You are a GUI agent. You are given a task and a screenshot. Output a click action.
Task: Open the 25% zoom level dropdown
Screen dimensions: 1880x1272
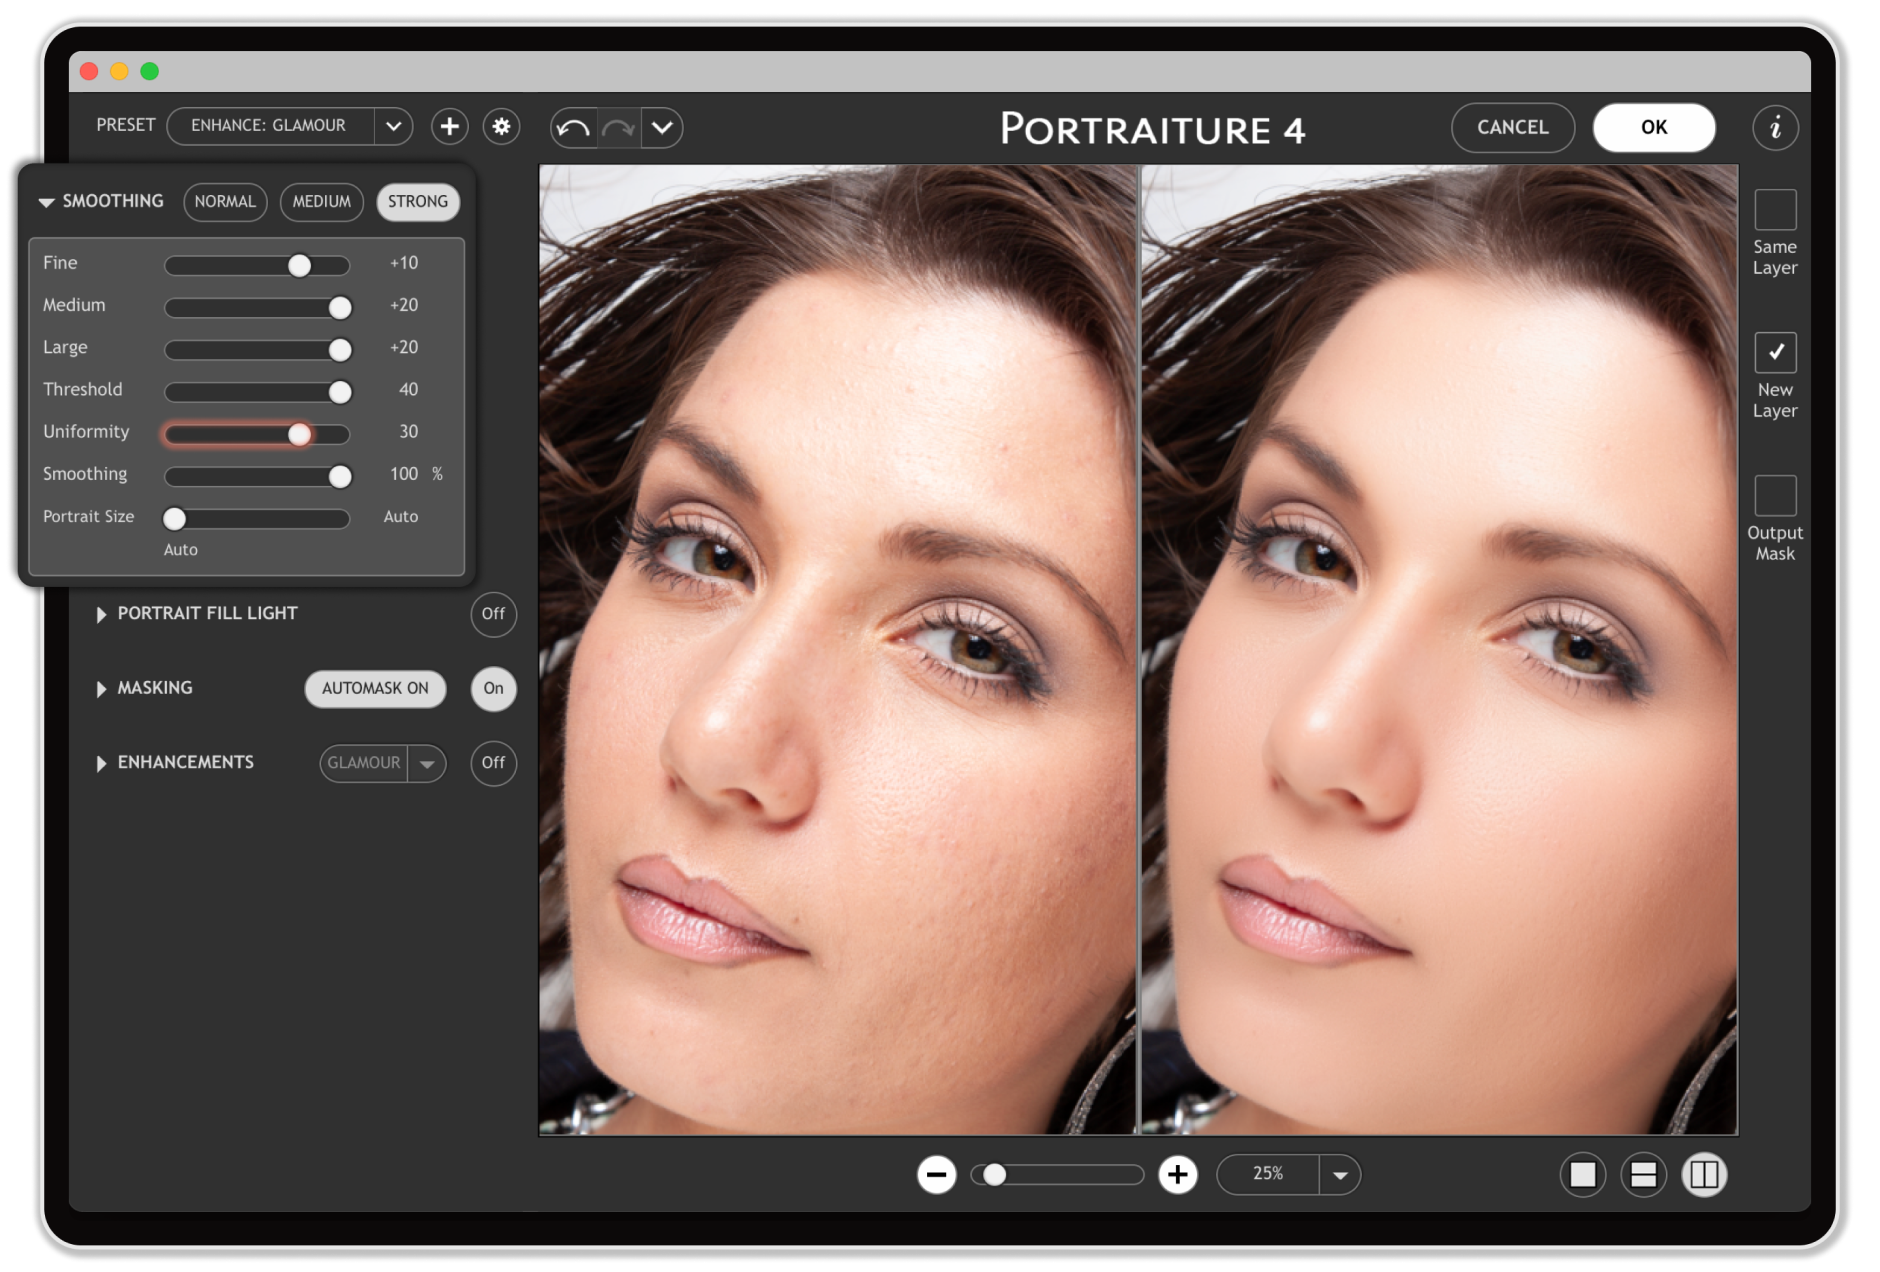click(1340, 1175)
